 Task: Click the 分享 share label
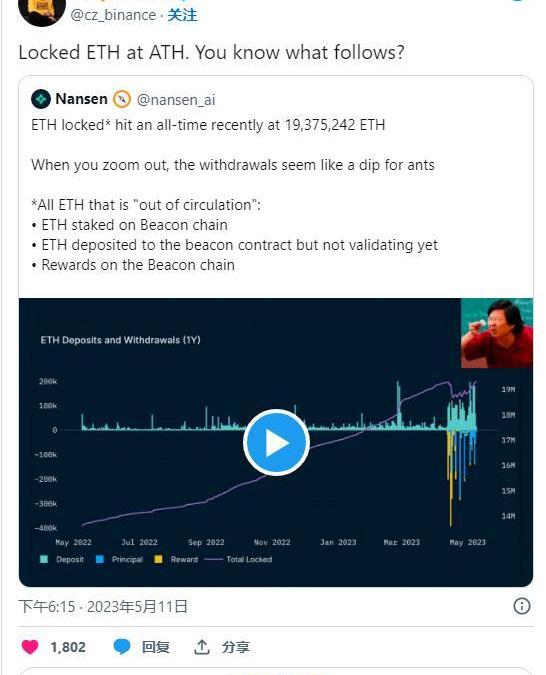[236, 647]
